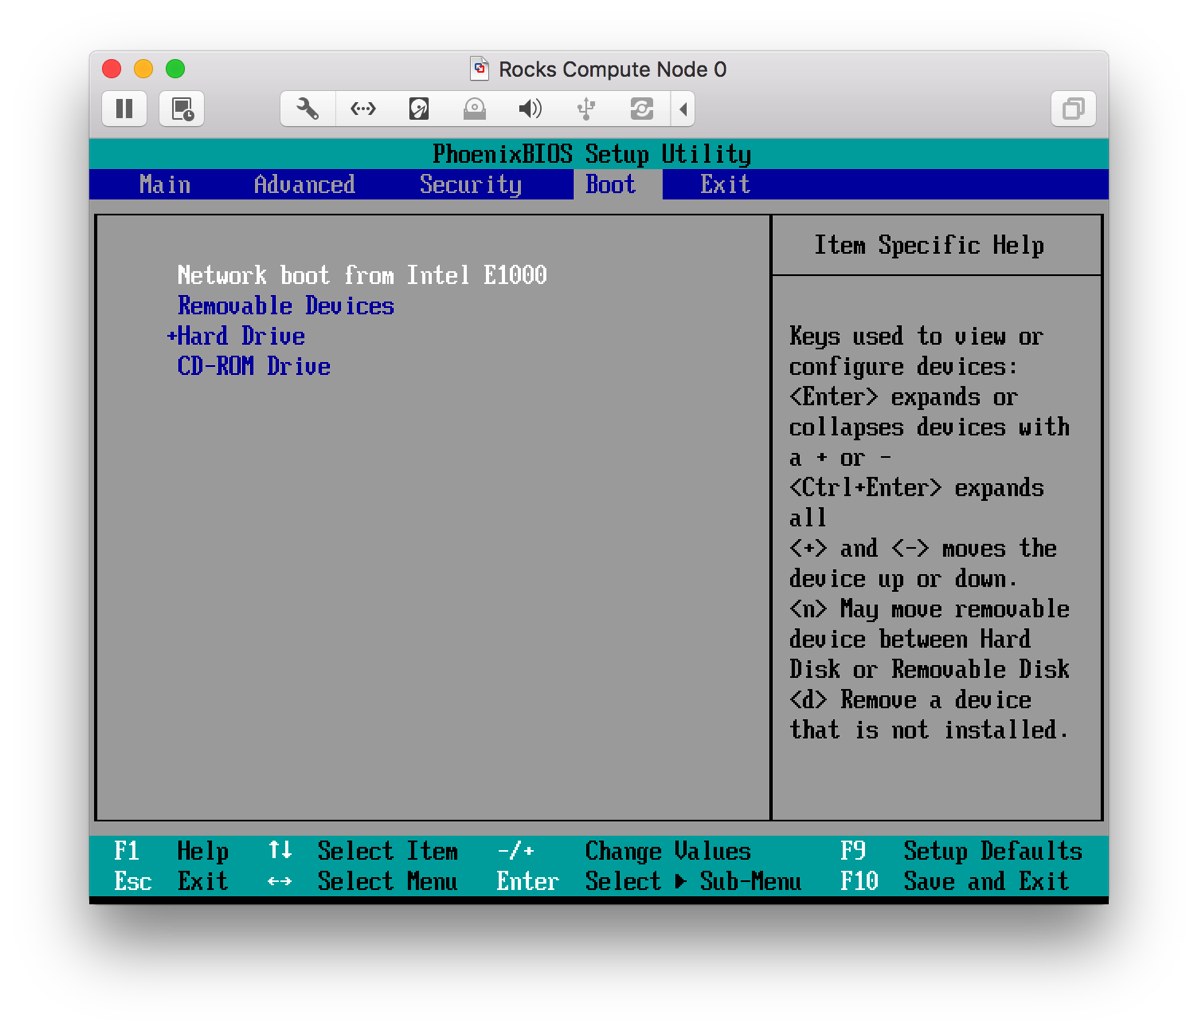Select CD-ROM Drive boot entry
This screenshot has height=1032, width=1198.
254,367
